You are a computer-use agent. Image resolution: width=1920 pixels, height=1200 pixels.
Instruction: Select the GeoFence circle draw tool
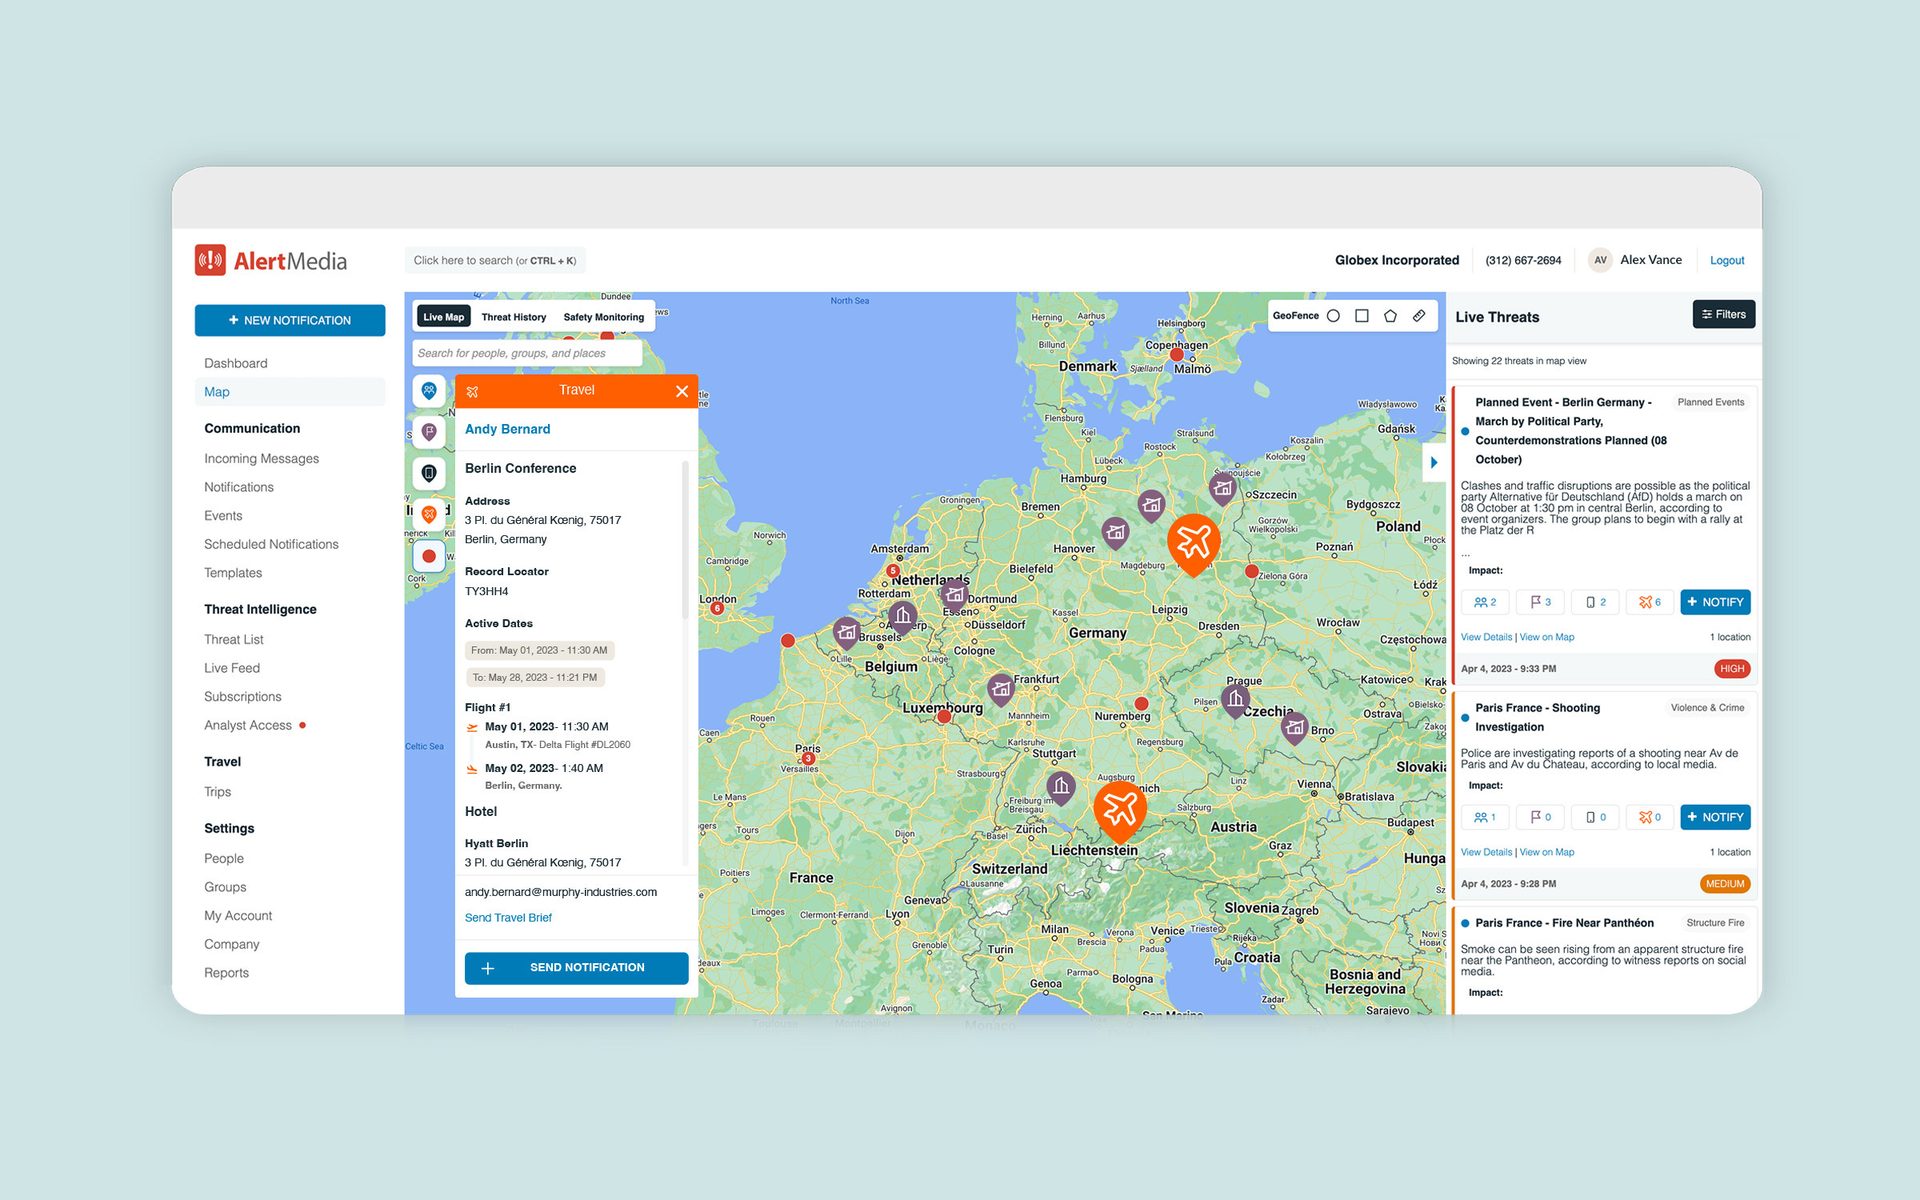click(x=1333, y=316)
